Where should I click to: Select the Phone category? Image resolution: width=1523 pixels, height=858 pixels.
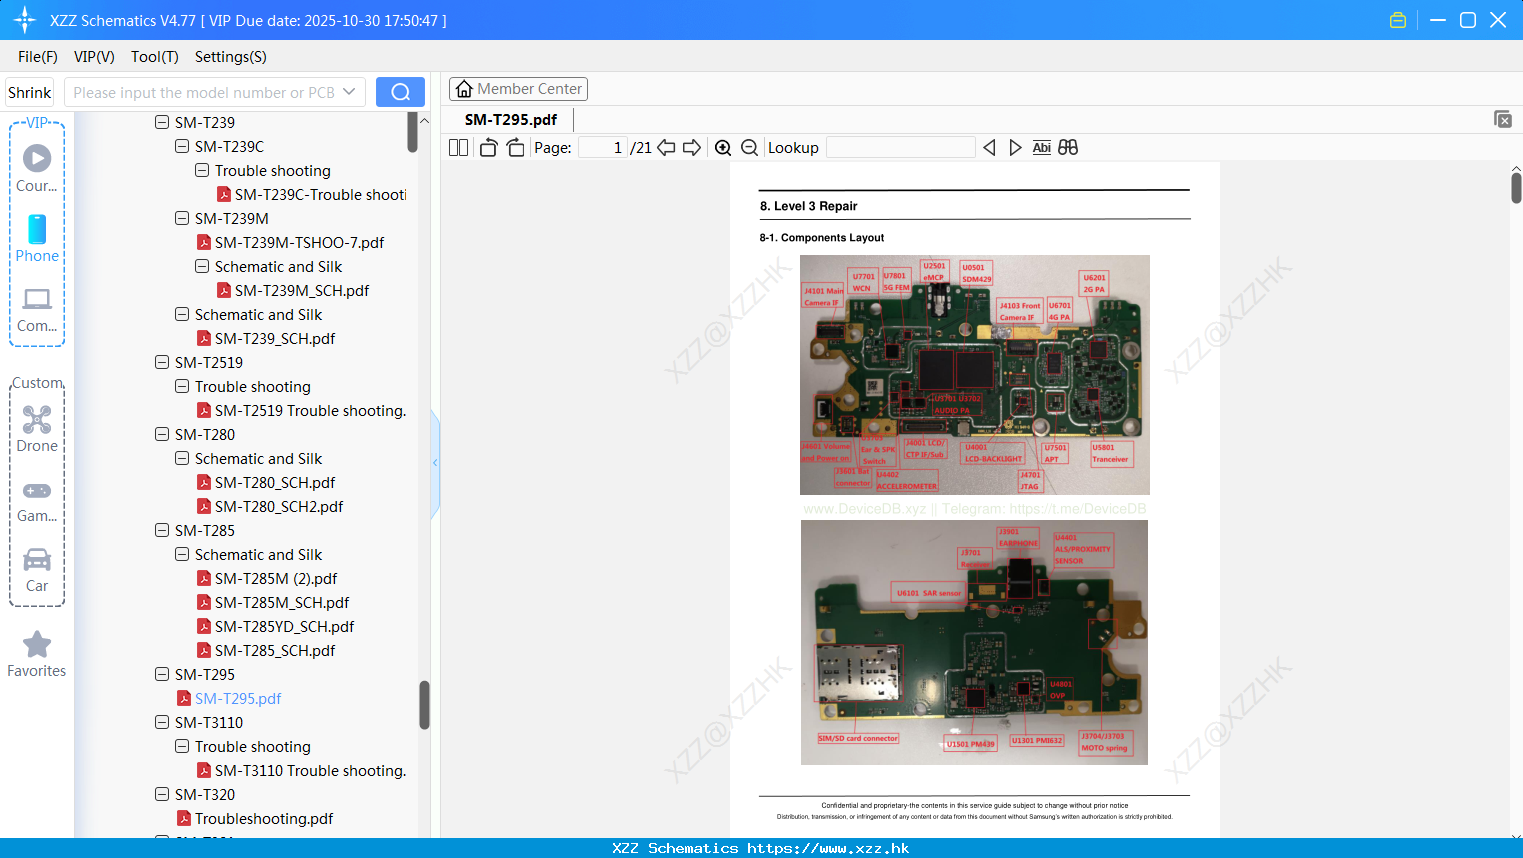(x=37, y=238)
